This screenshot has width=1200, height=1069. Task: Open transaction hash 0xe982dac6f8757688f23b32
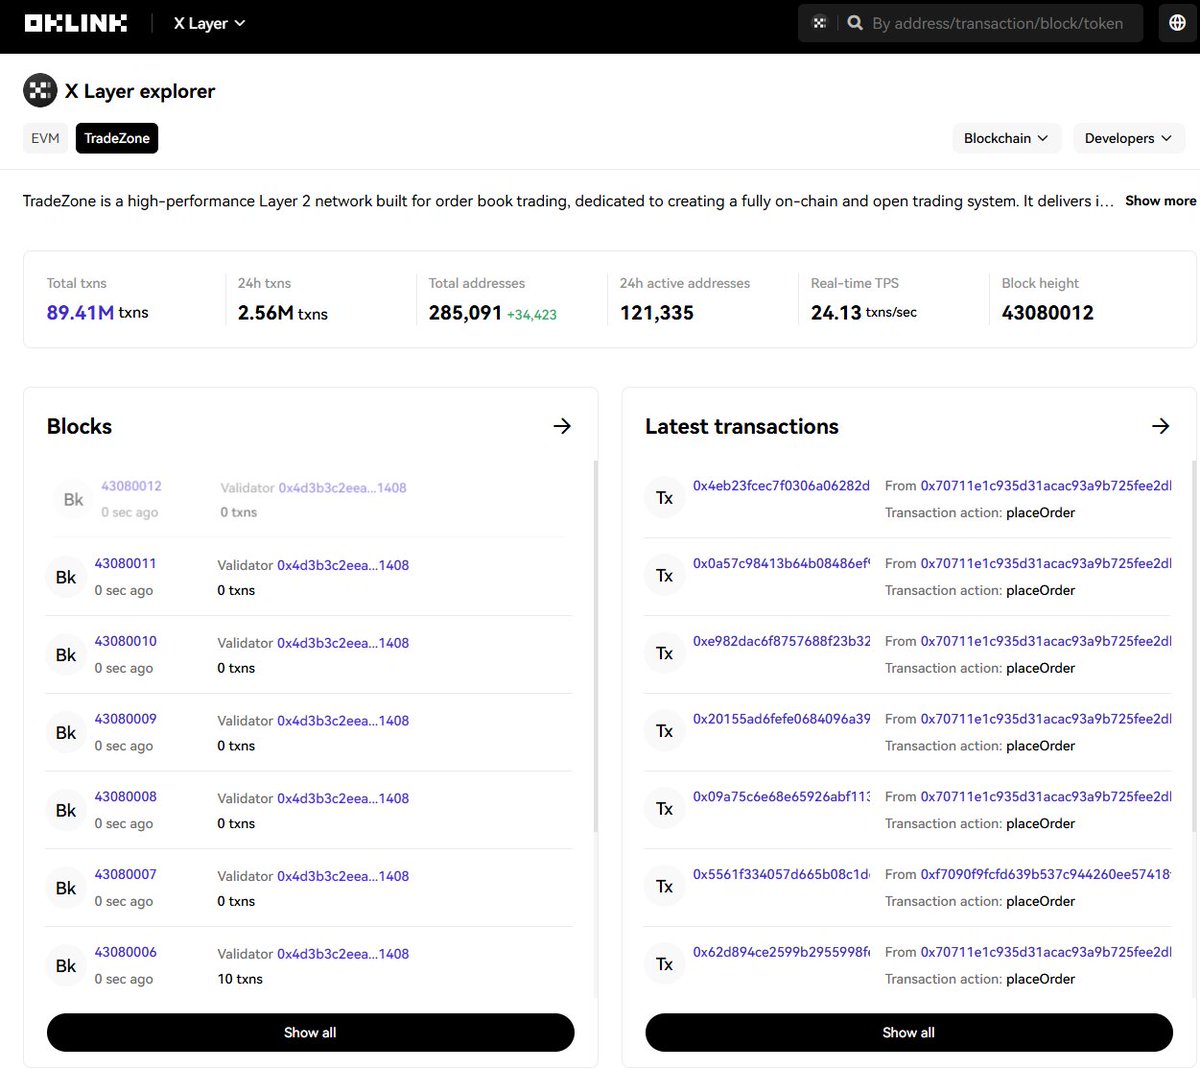(x=781, y=641)
